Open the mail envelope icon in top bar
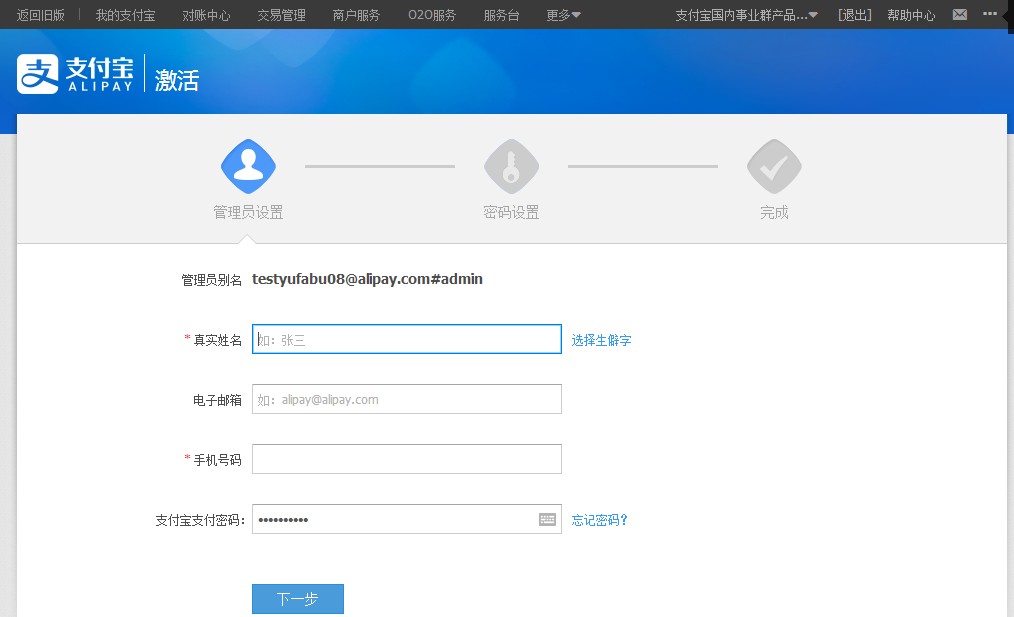The image size is (1014, 617). [x=960, y=15]
